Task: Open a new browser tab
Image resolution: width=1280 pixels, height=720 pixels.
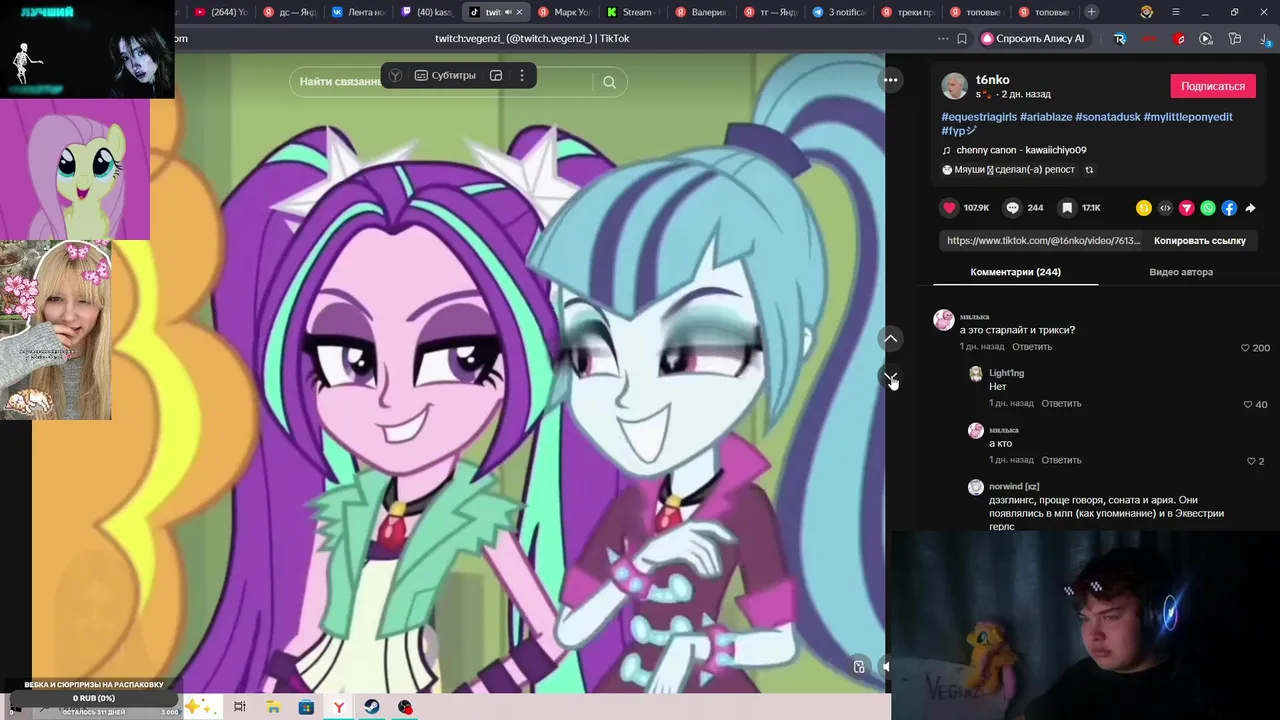Action: 1091,12
